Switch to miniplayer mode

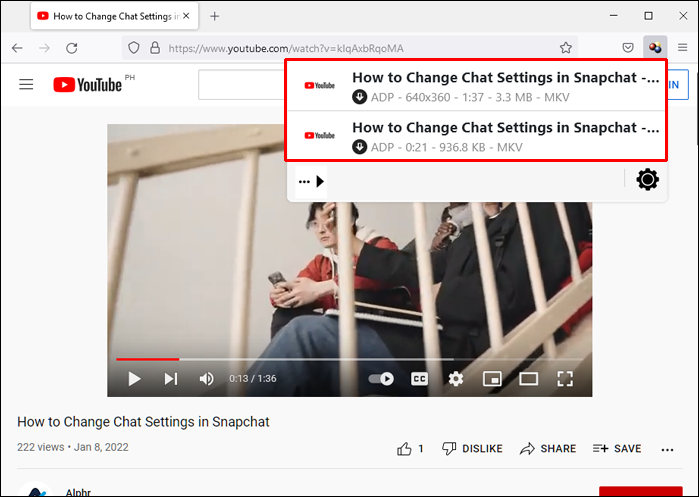pos(492,379)
